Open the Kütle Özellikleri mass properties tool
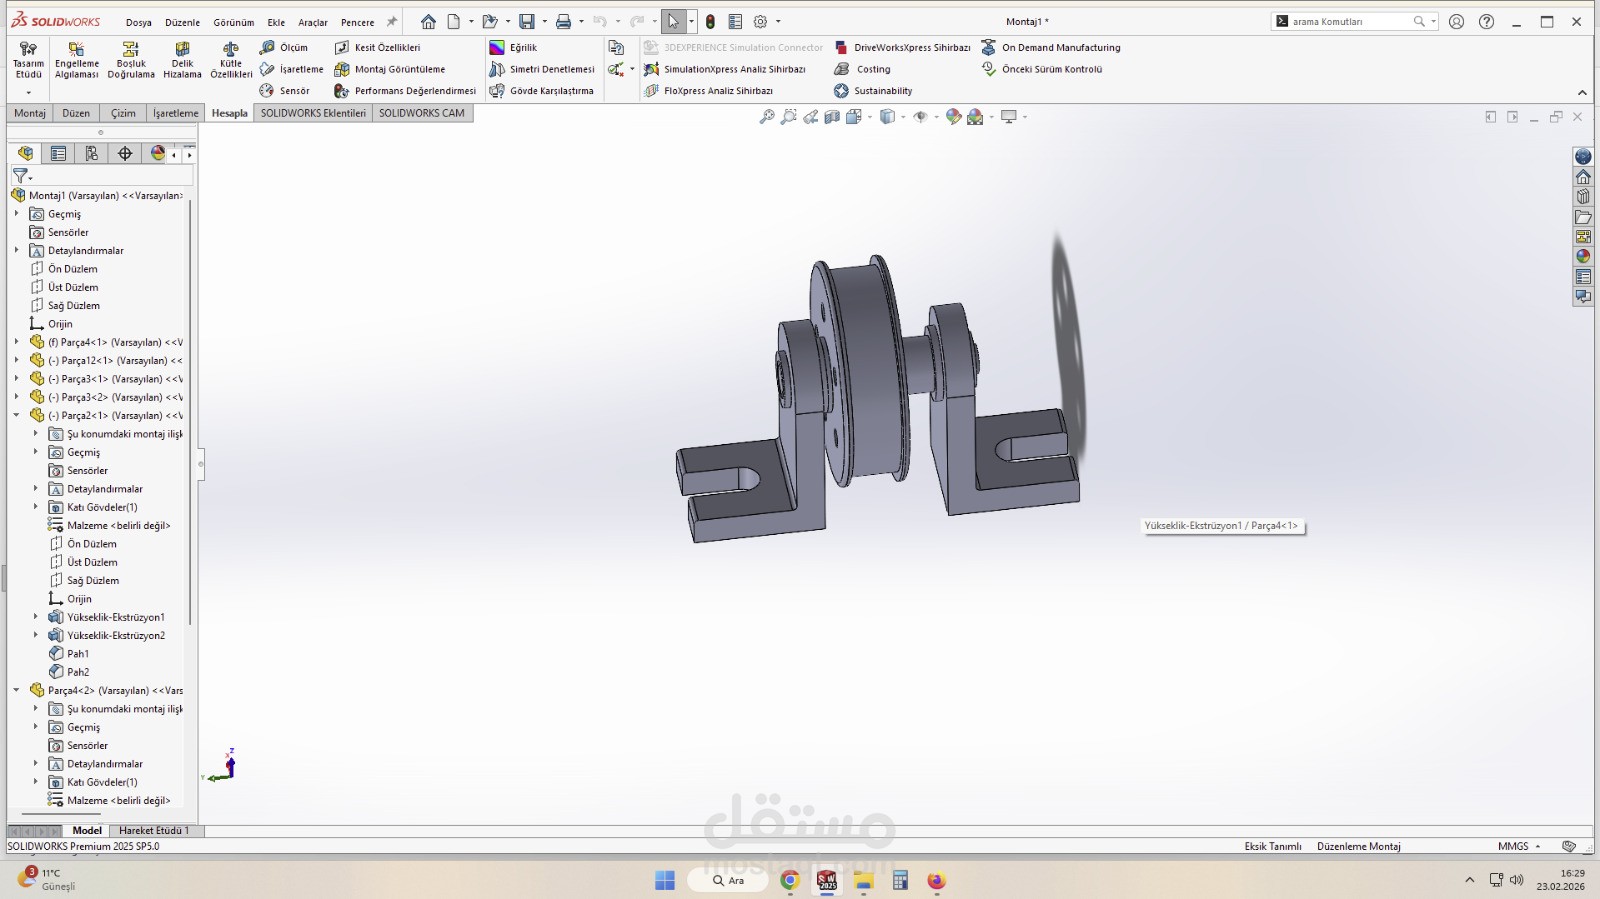 [x=231, y=60]
